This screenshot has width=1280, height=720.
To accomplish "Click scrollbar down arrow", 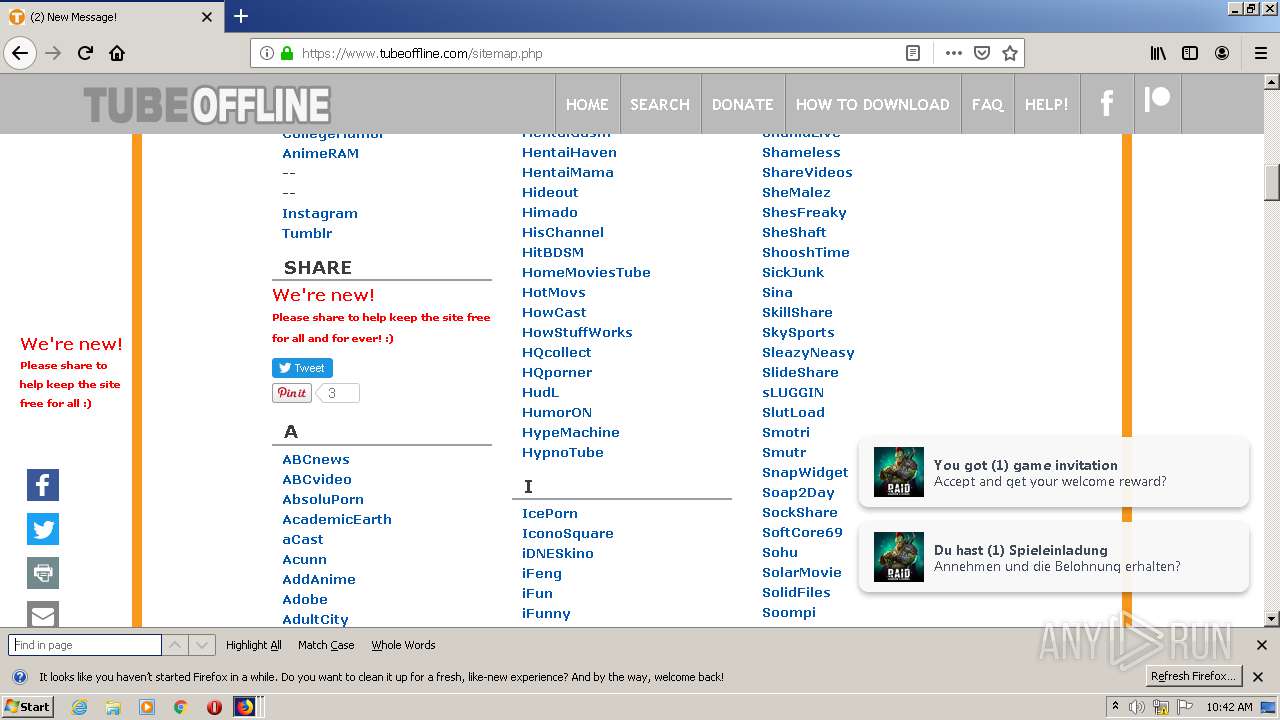I will (x=1272, y=619).
